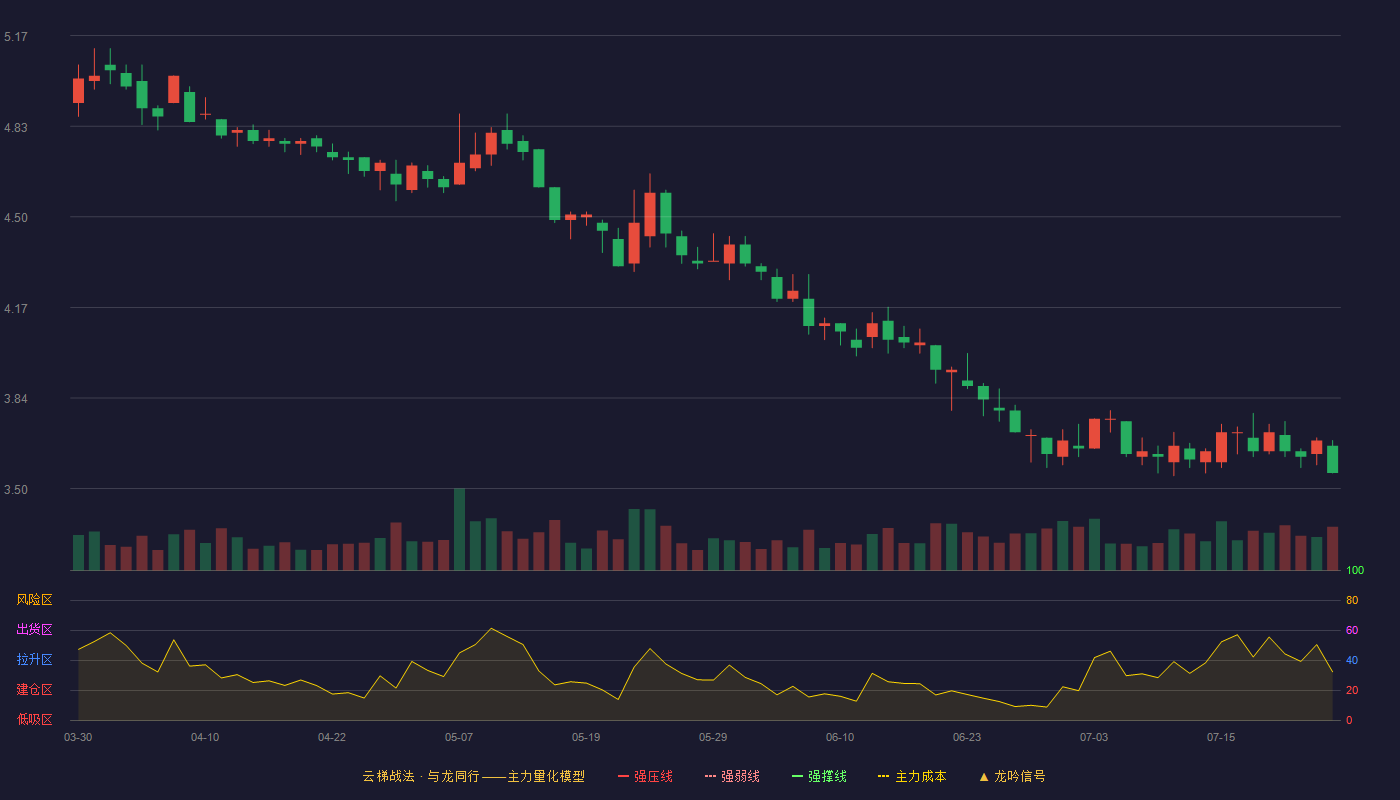Viewport: 1400px width, 800px height.
Task: Select the 风险区 zone label
Action: 34,600
